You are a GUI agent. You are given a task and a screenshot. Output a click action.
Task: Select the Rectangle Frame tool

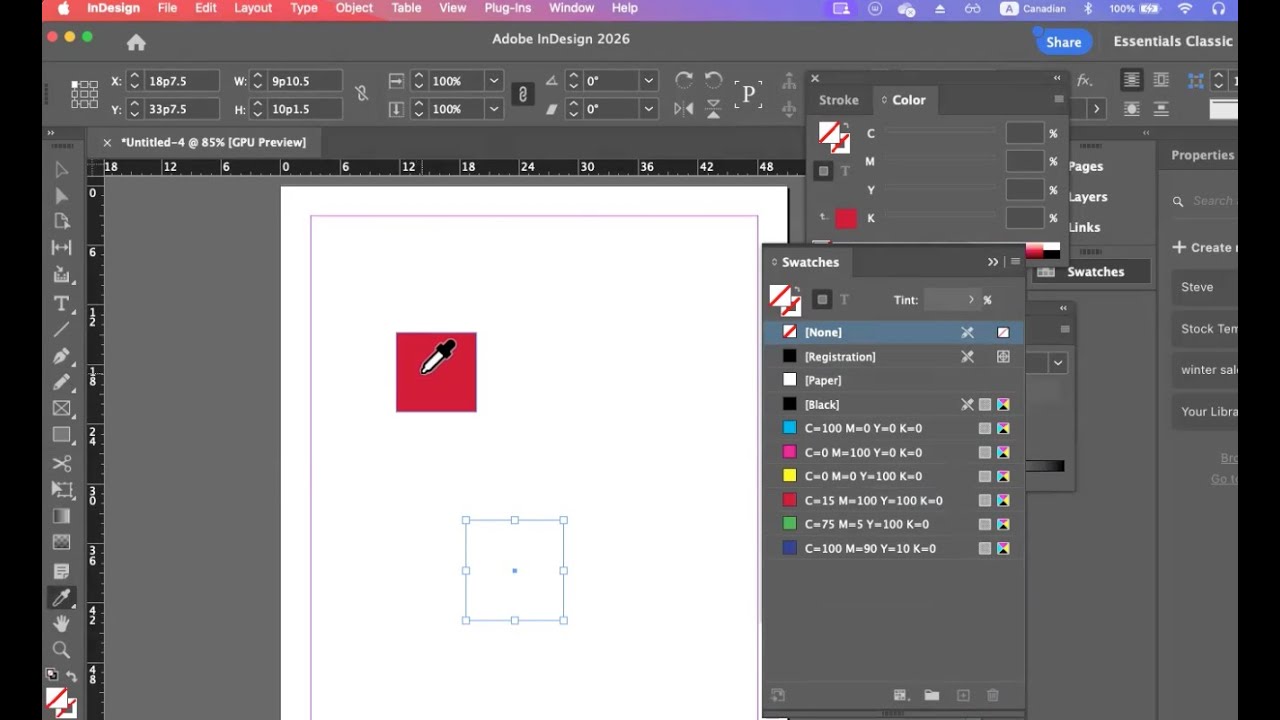click(62, 408)
